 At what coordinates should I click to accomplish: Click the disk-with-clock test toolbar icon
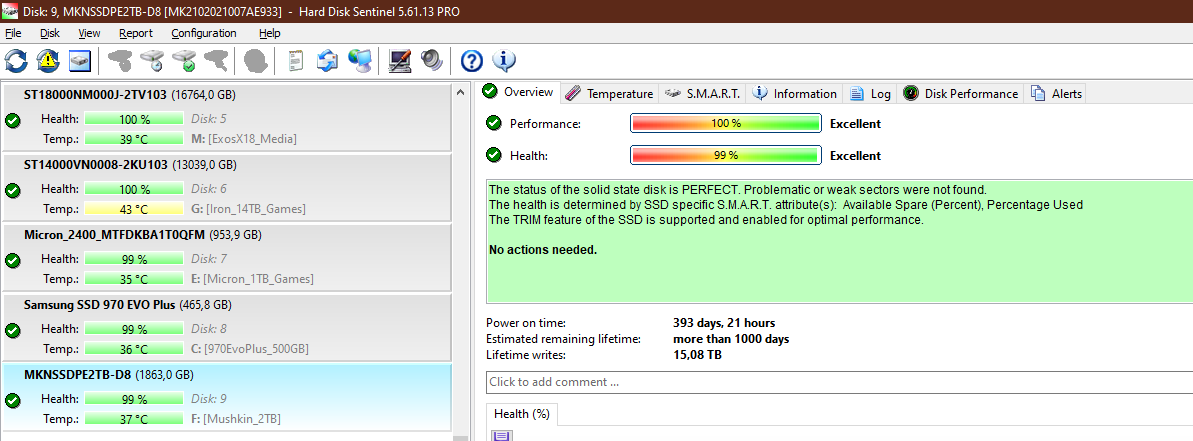tap(152, 61)
